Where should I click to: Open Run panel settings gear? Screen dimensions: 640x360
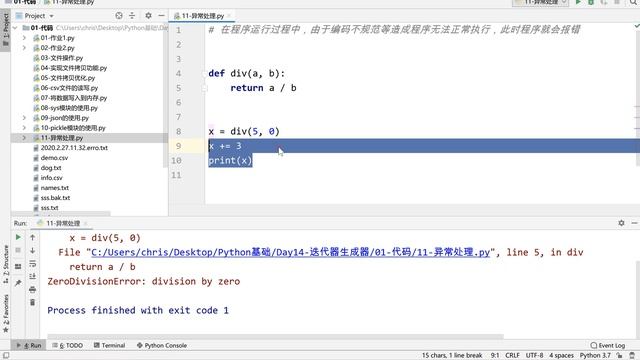pyautogui.click(x=621, y=223)
